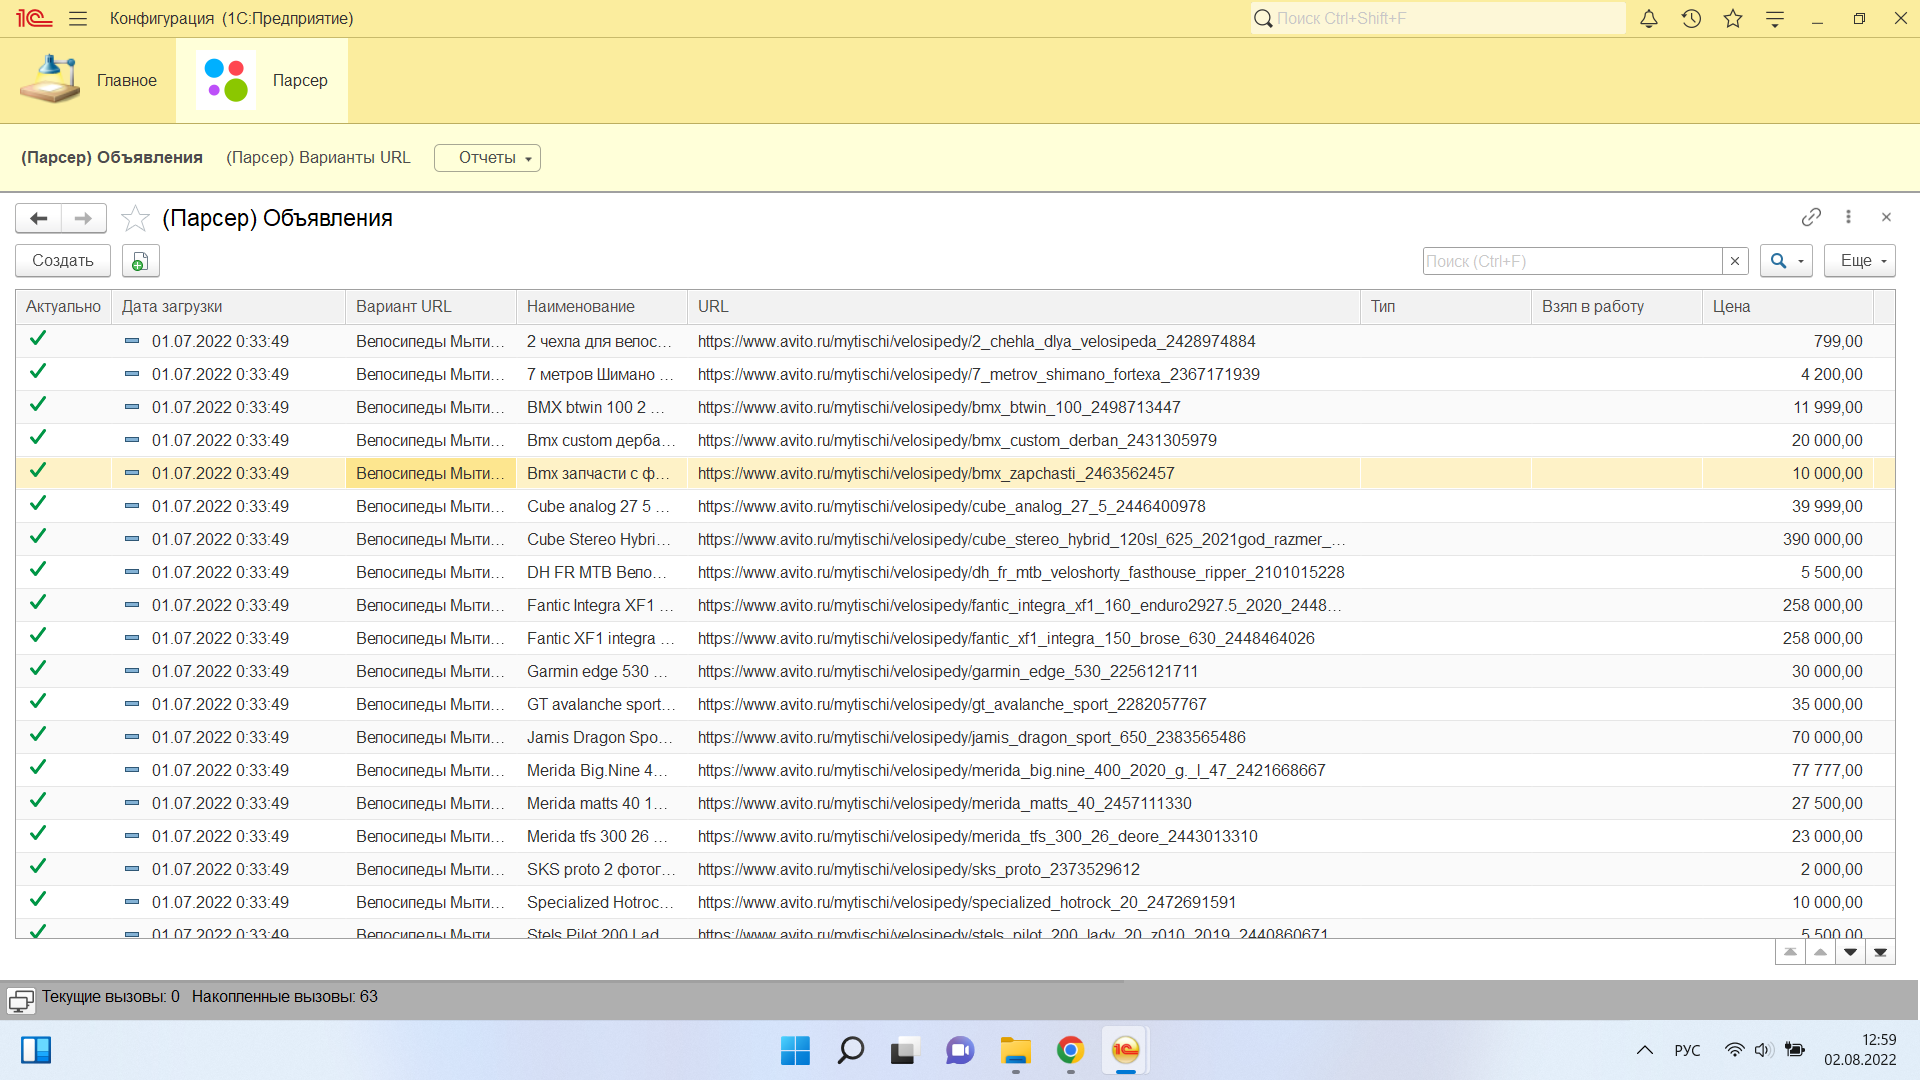Open the three-dot form options menu
The height and width of the screenshot is (1080, 1920).
point(1848,217)
